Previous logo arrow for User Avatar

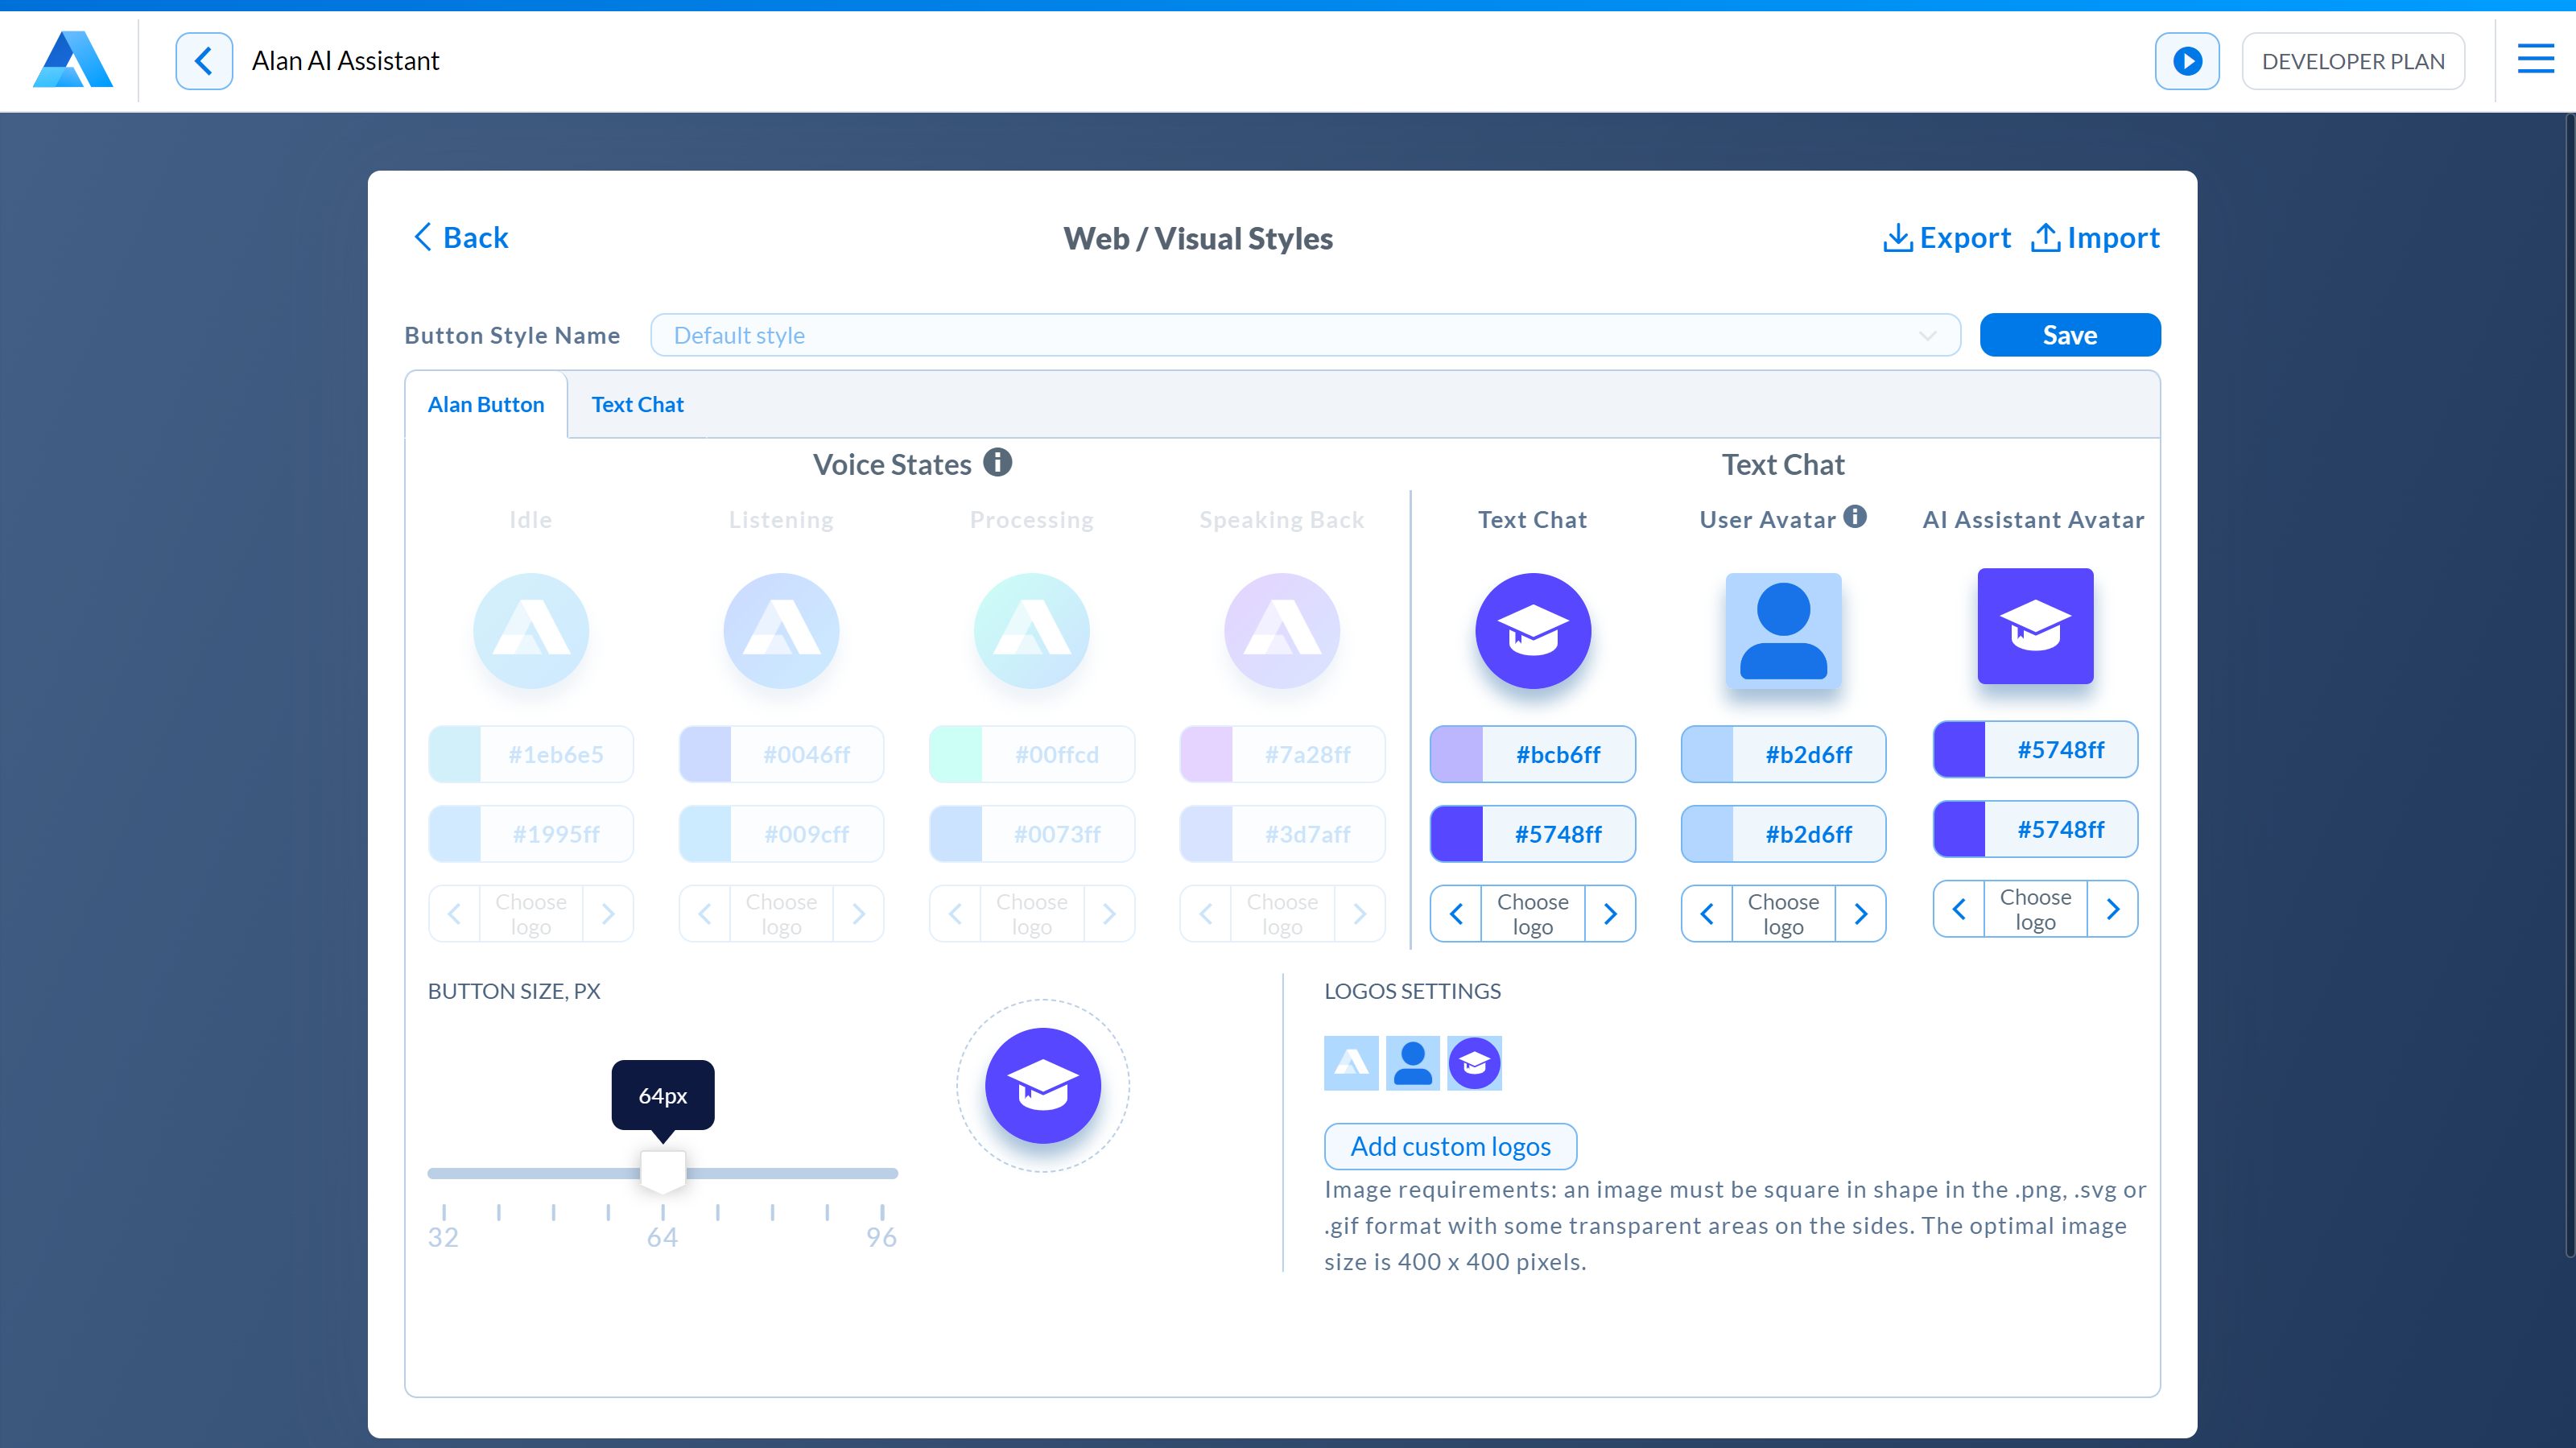tap(1707, 914)
